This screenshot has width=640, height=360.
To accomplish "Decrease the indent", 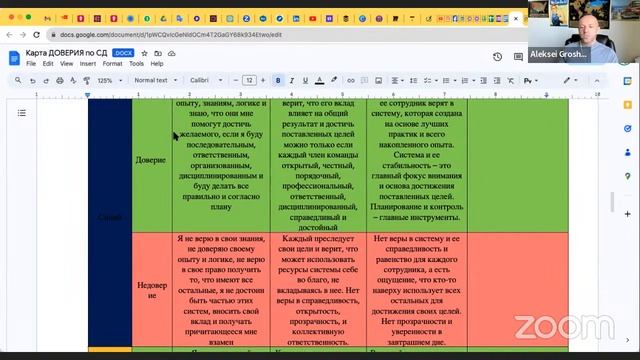I will [x=483, y=81].
